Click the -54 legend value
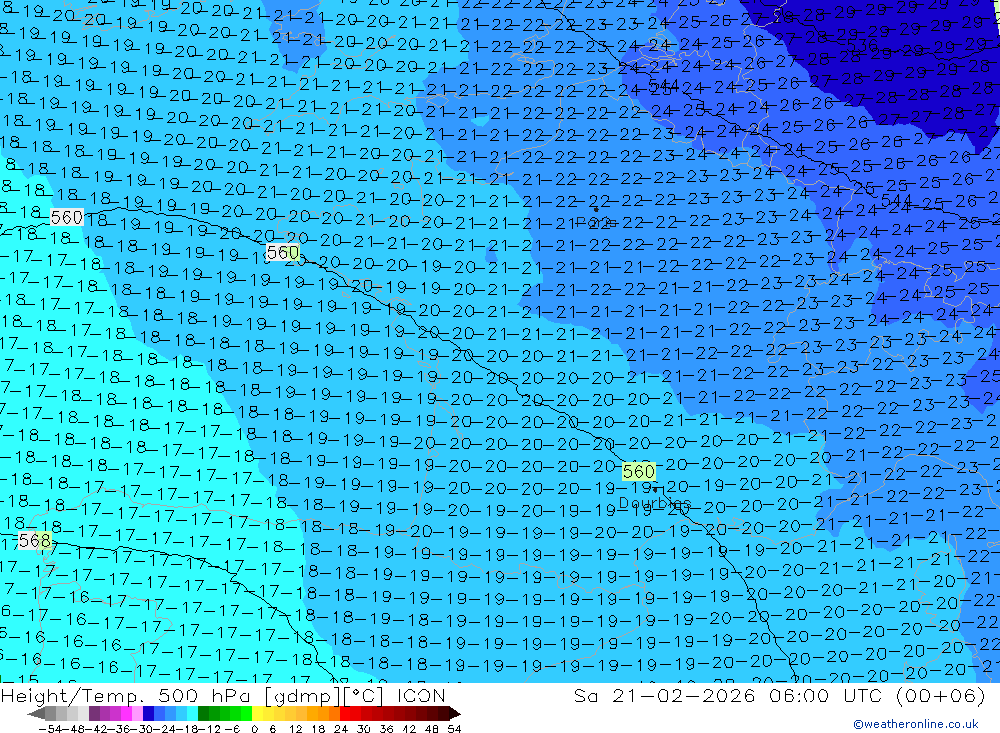 (50, 729)
